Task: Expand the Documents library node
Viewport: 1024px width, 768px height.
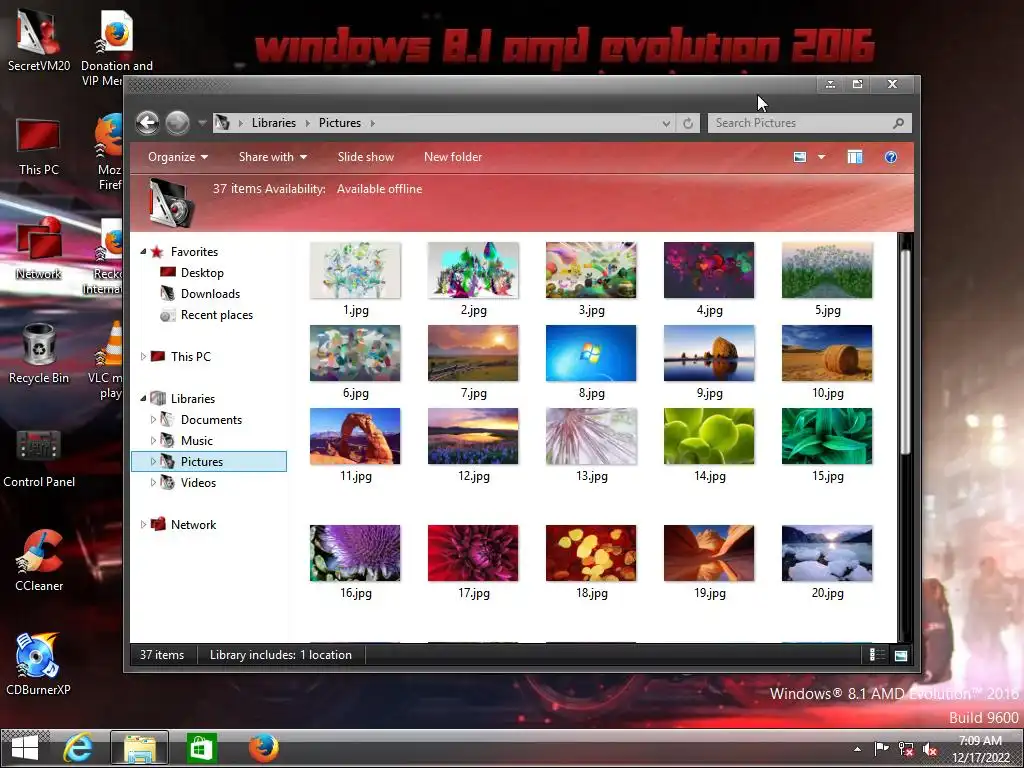Action: click(153, 419)
